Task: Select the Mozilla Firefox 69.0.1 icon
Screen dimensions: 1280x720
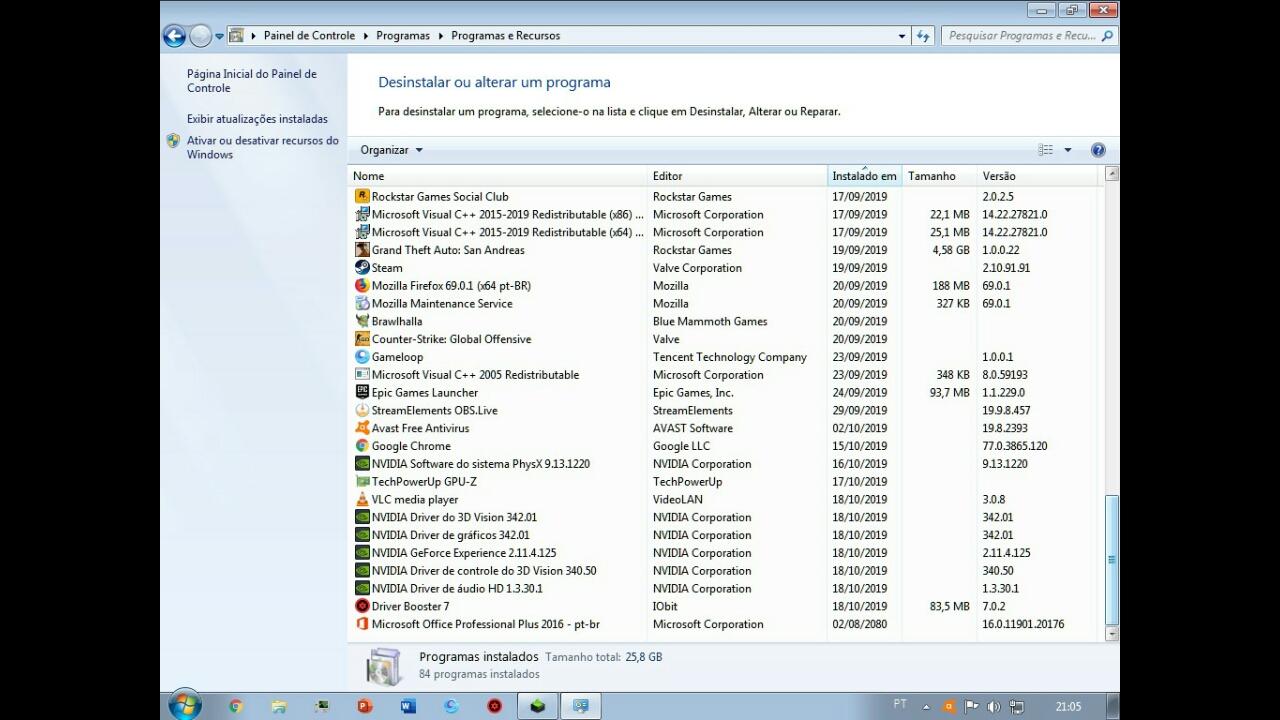Action: pyautogui.click(x=362, y=286)
